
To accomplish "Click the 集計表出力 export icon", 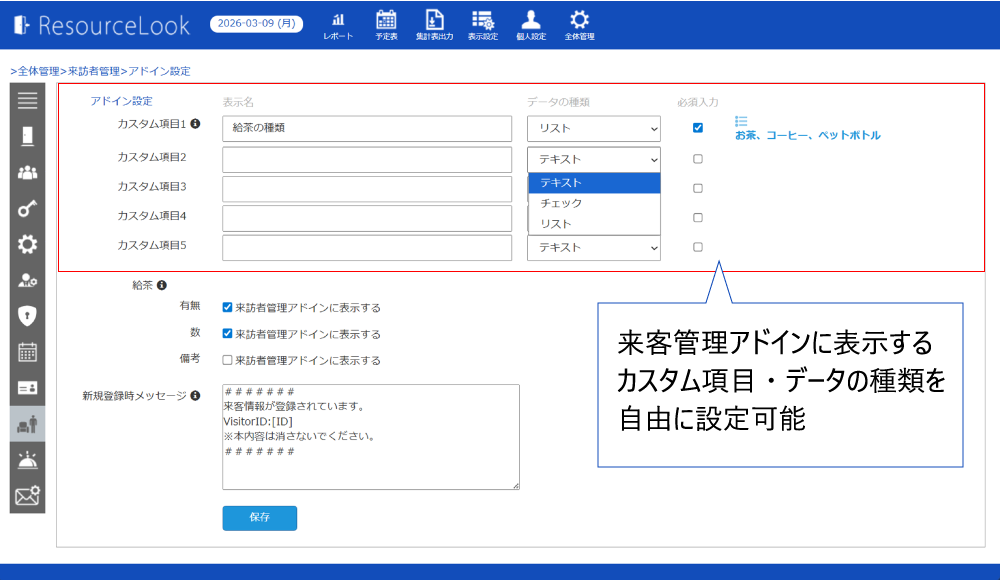I will (434, 25).
